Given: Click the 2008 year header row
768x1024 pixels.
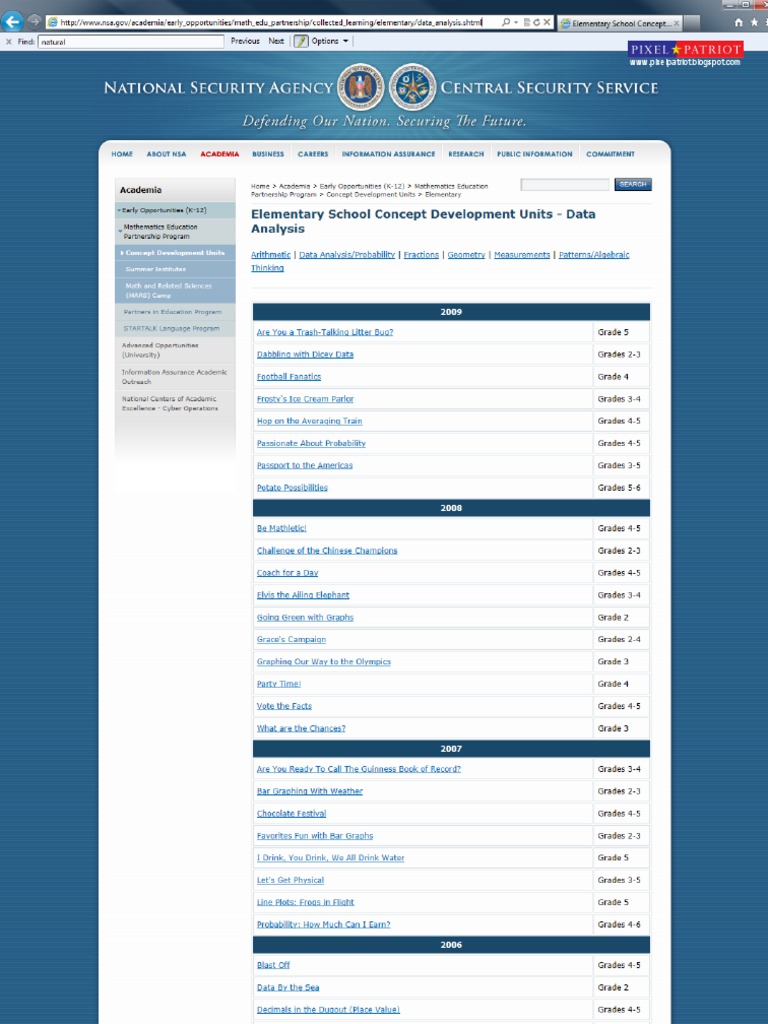Looking at the screenshot, I should point(451,508).
